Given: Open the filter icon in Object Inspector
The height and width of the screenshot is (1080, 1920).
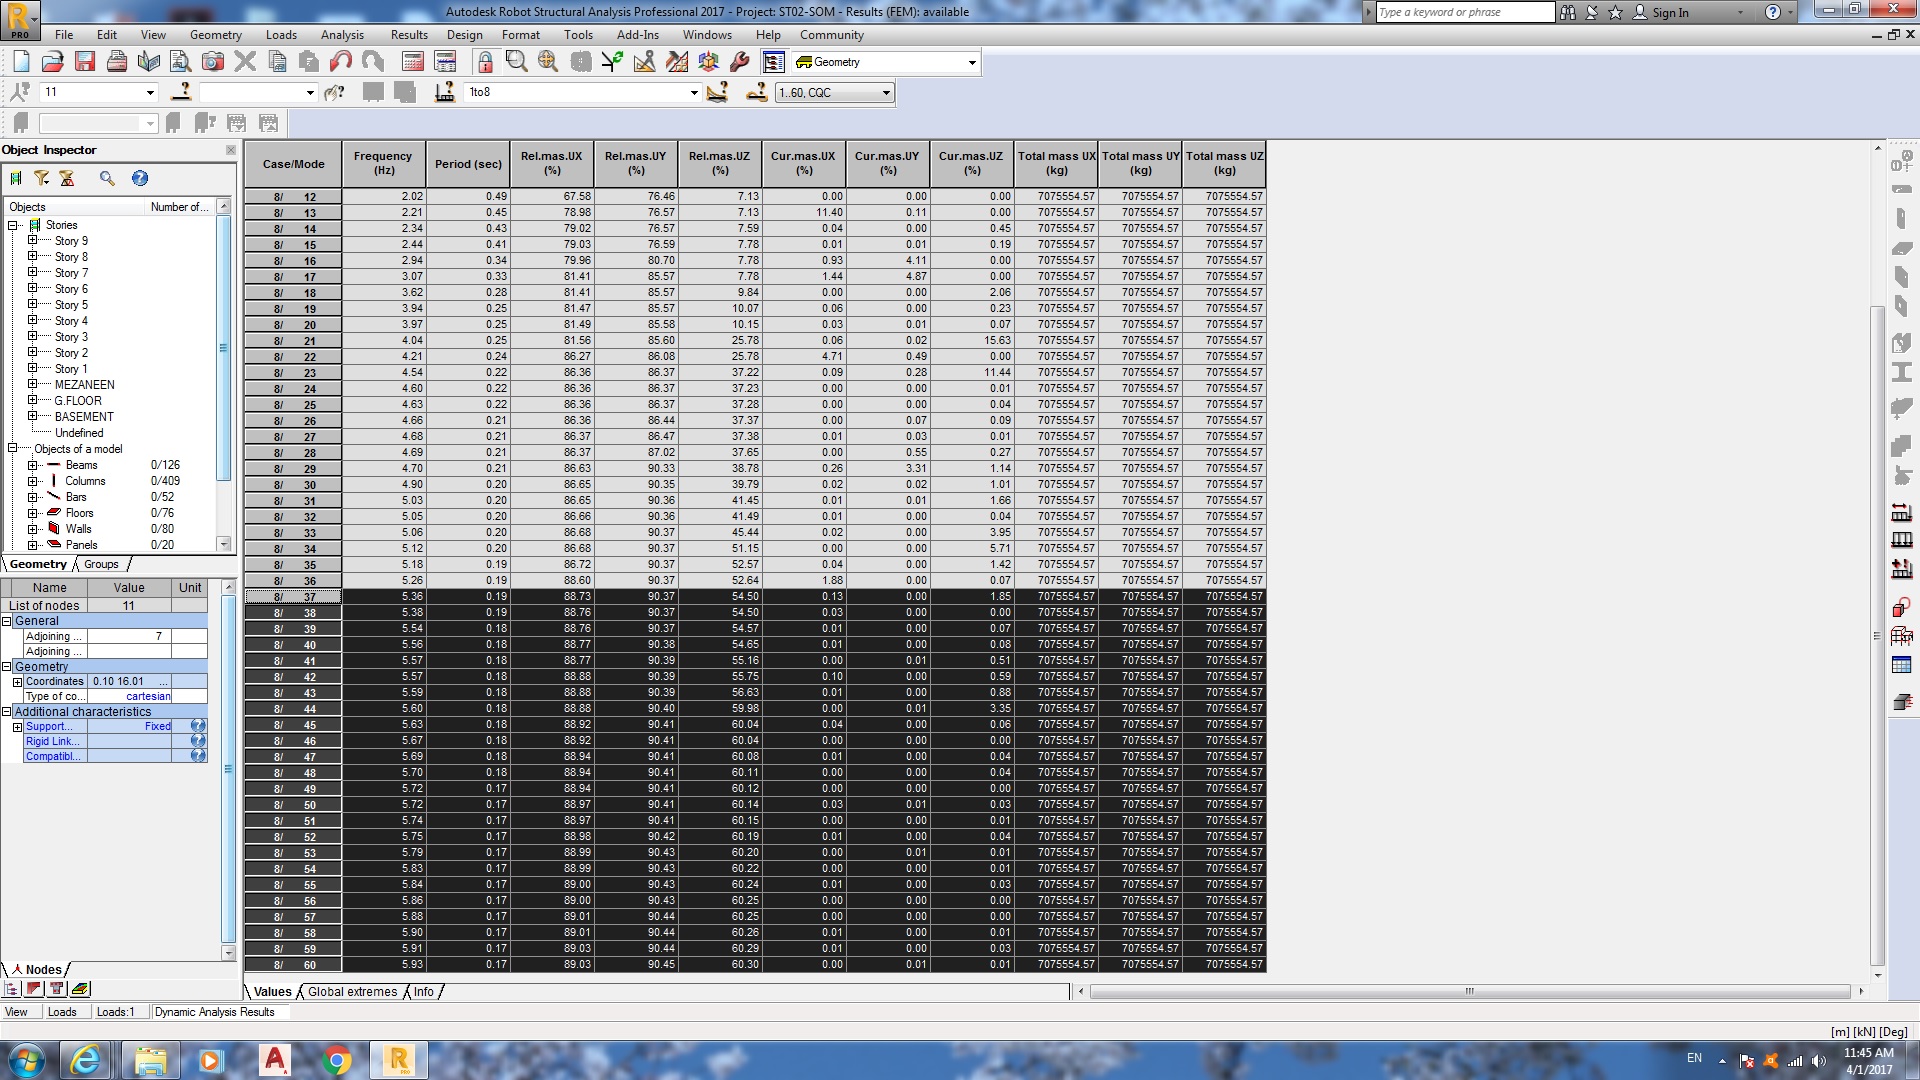Looking at the screenshot, I should point(41,178).
